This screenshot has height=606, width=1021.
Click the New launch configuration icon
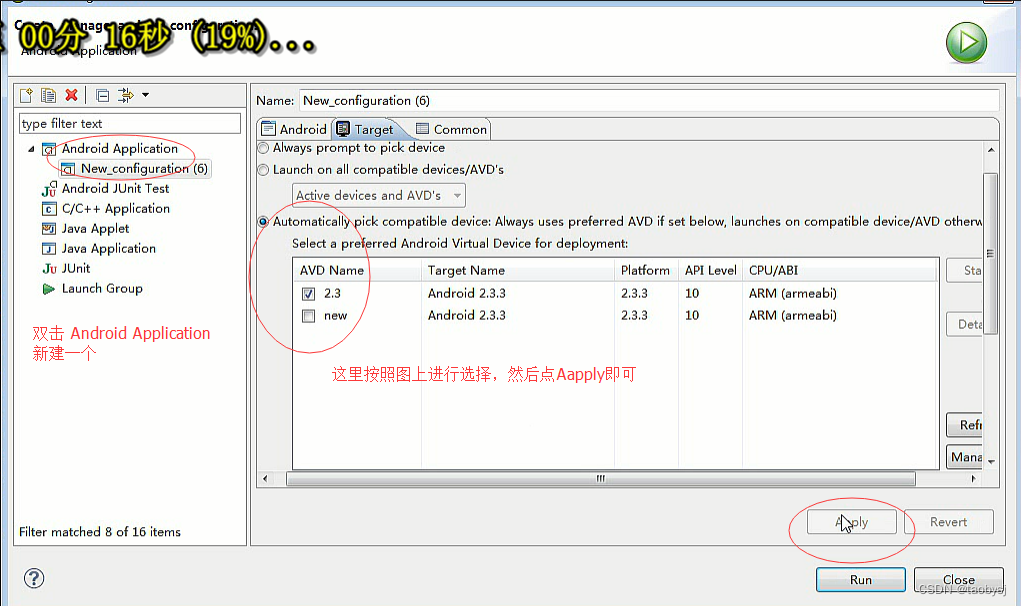tap(26, 96)
